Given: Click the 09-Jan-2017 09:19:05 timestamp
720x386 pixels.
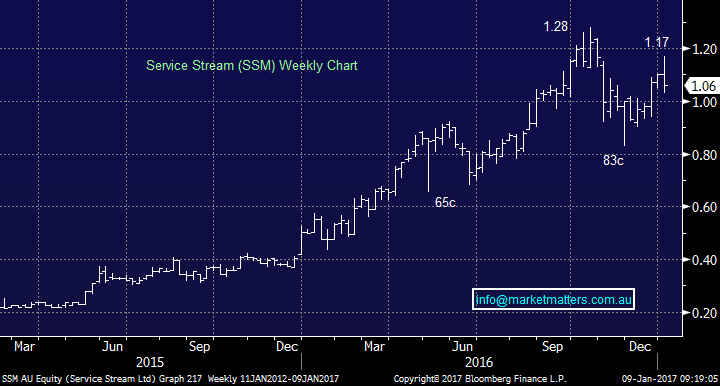Looking at the screenshot, I should pos(669,379).
